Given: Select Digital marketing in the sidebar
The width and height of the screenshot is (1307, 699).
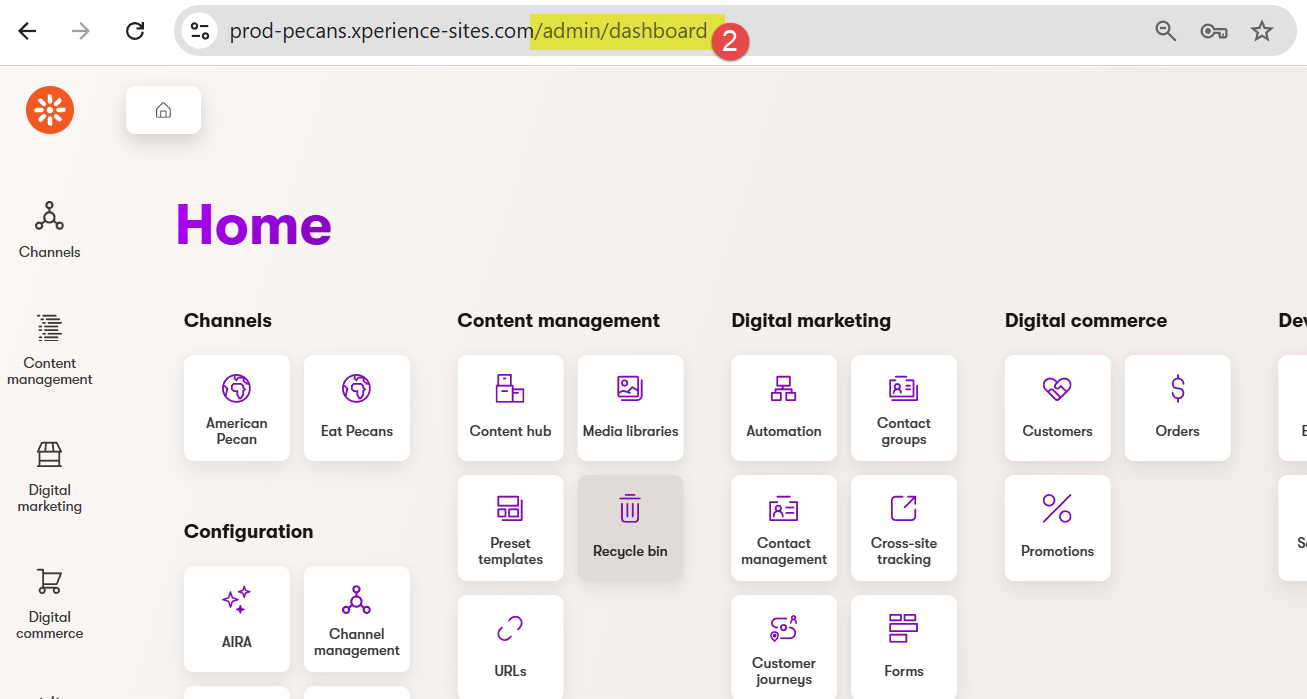Looking at the screenshot, I should (50, 476).
